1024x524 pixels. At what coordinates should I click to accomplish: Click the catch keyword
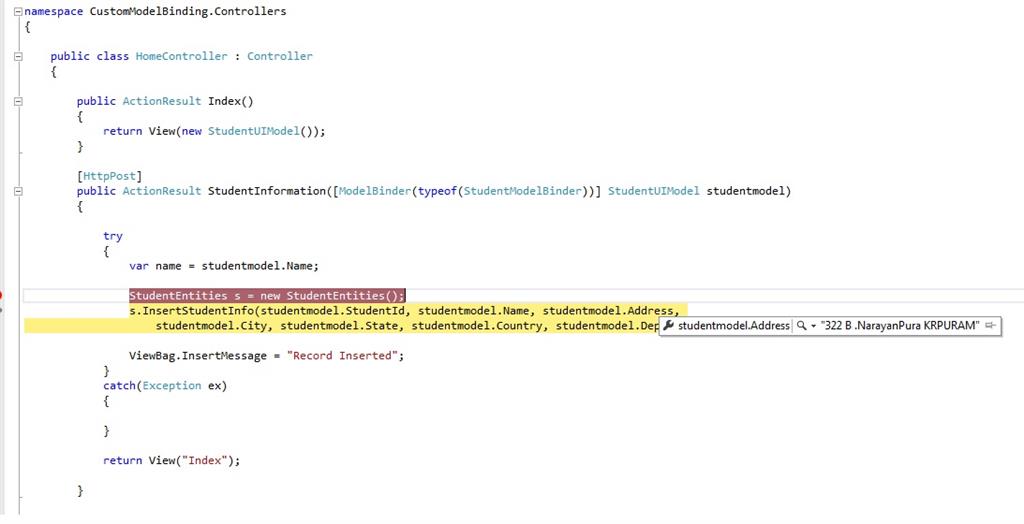point(120,385)
